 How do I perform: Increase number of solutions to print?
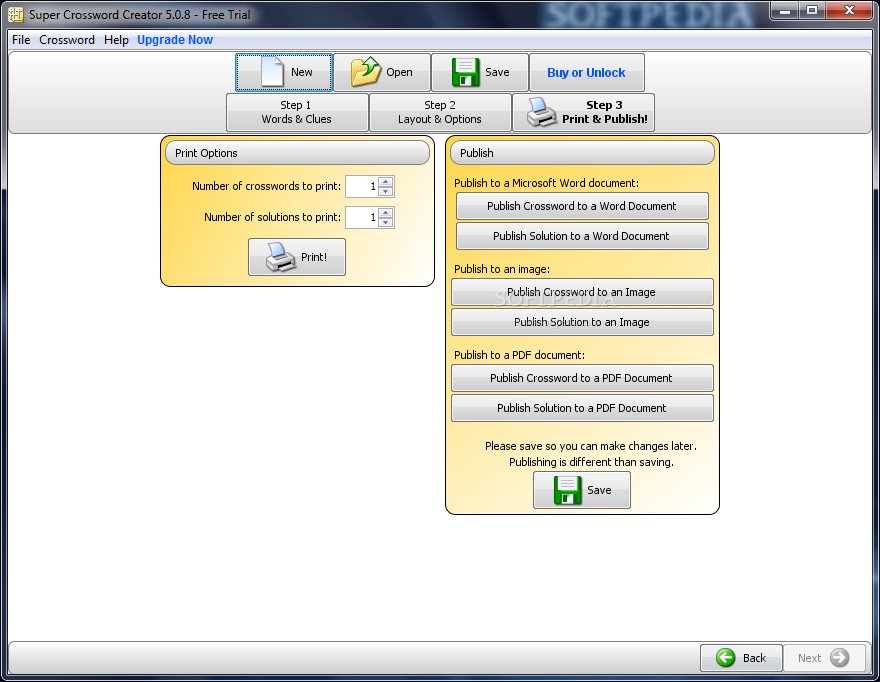click(386, 213)
